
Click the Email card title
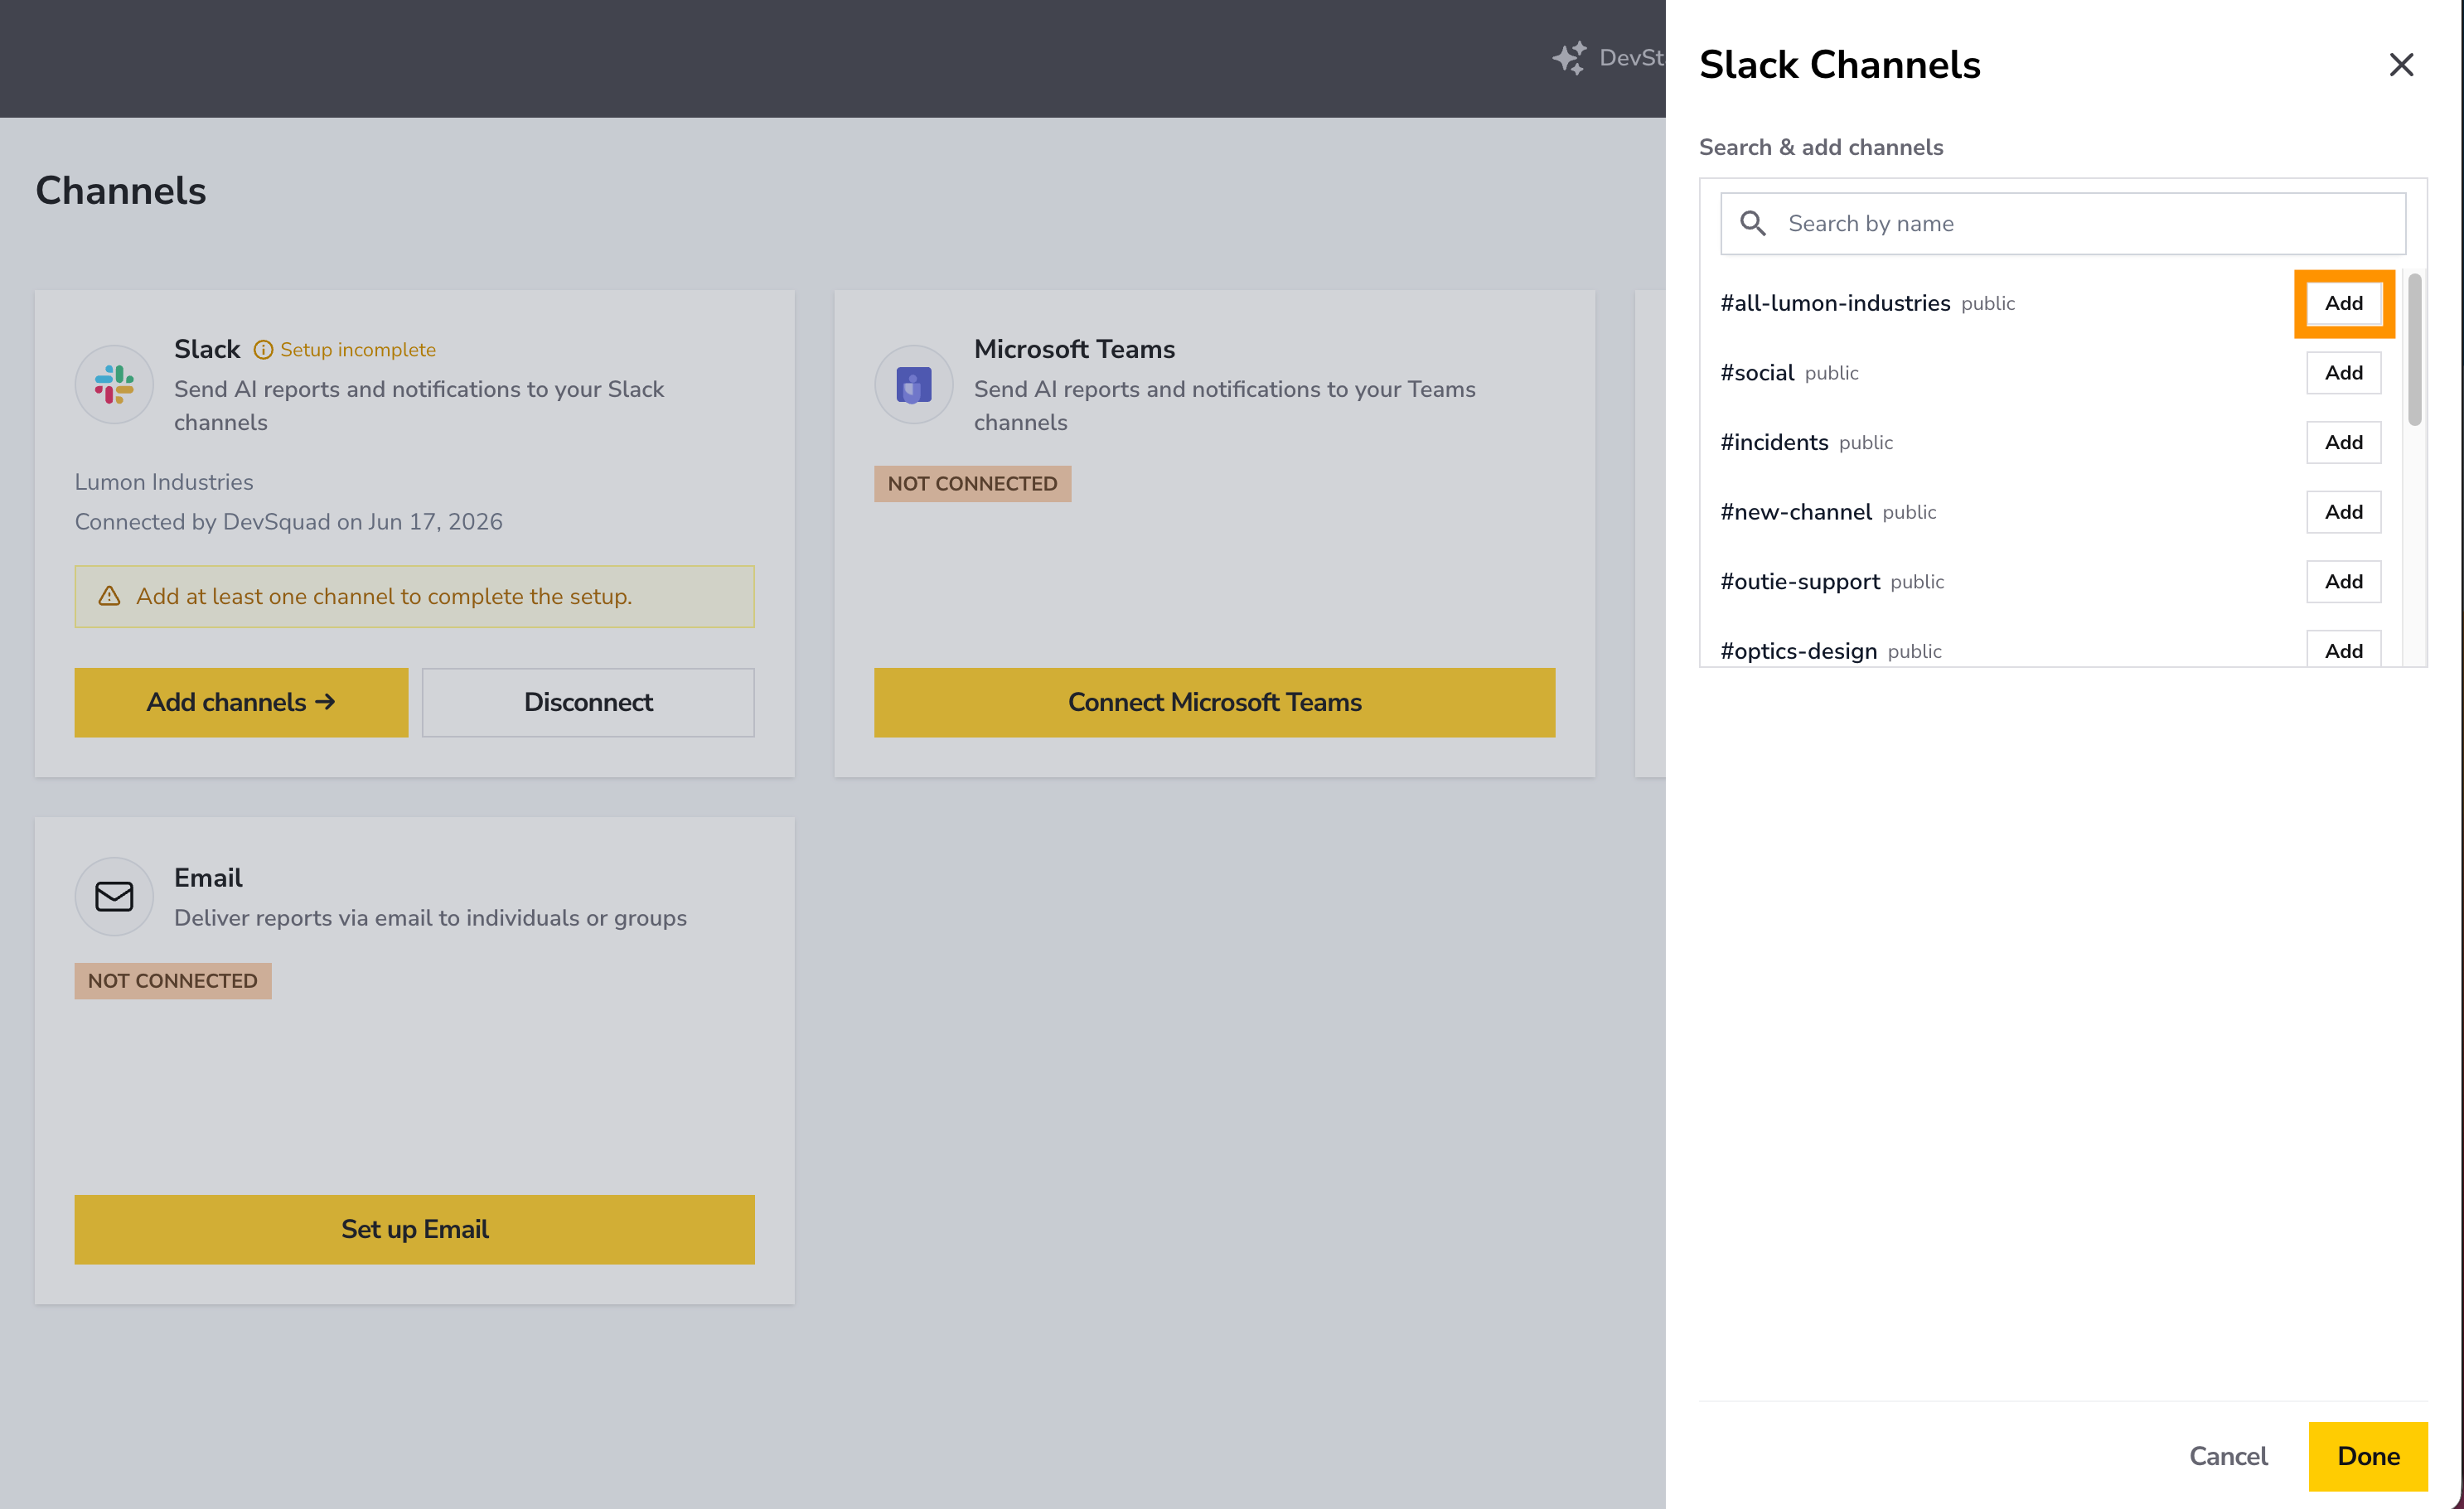coord(208,878)
